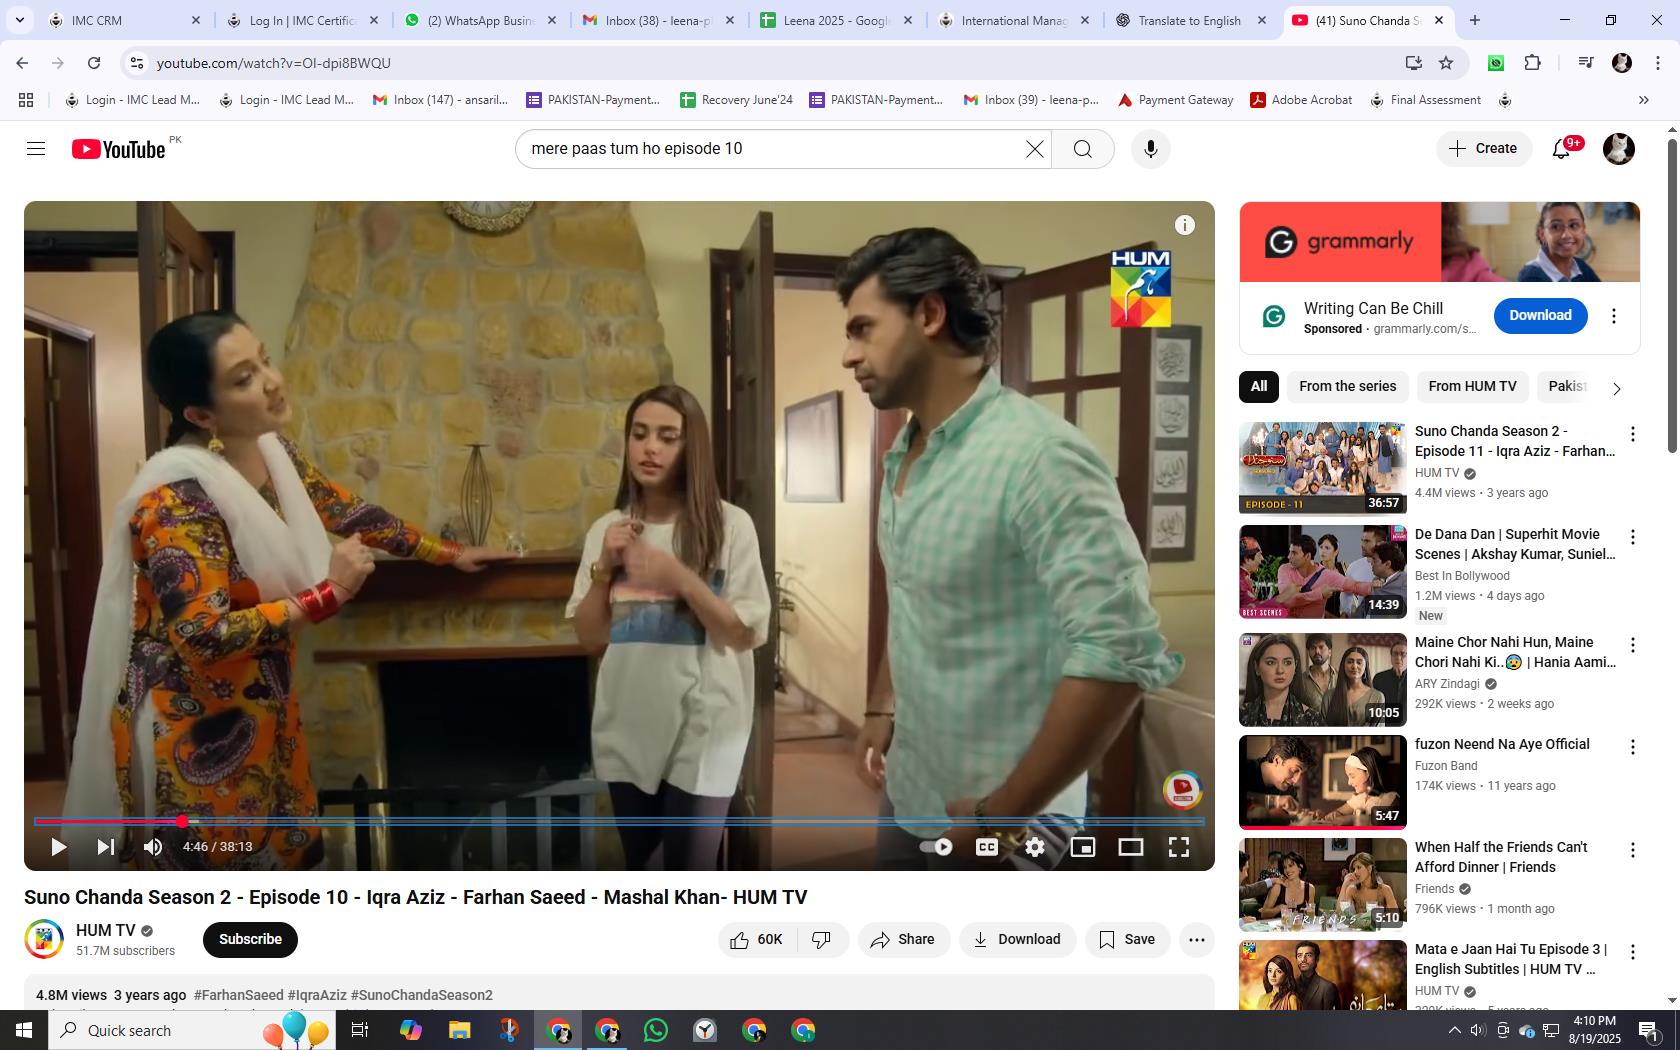Toggle autoplay switch in player
Viewport: 1680px width, 1050px height.
point(936,847)
